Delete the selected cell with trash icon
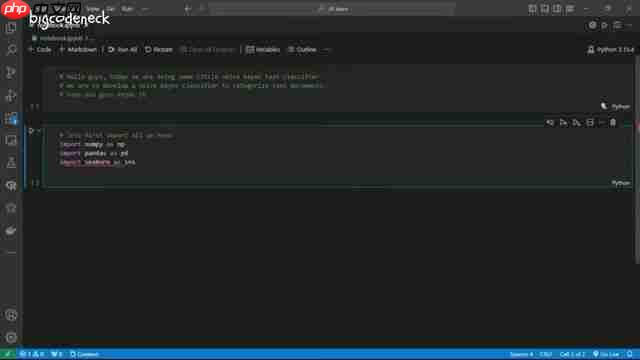 pyautogui.click(x=613, y=122)
